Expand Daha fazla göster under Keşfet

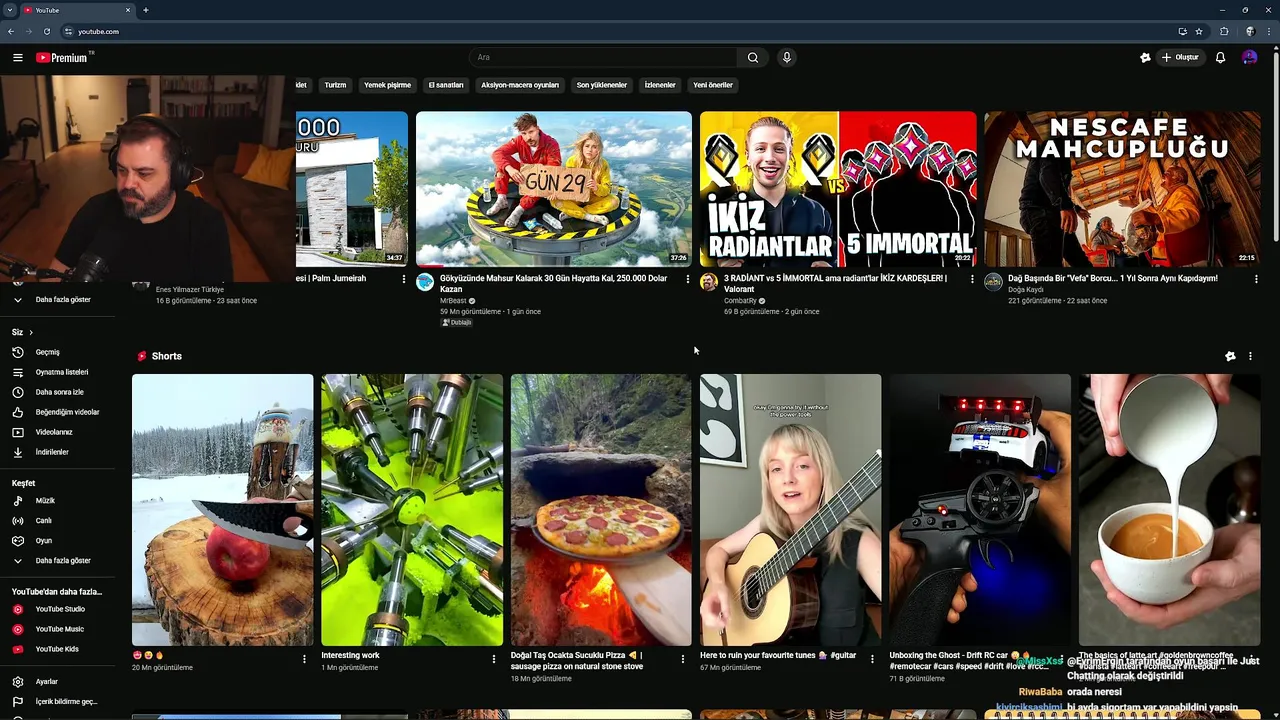[58, 561]
